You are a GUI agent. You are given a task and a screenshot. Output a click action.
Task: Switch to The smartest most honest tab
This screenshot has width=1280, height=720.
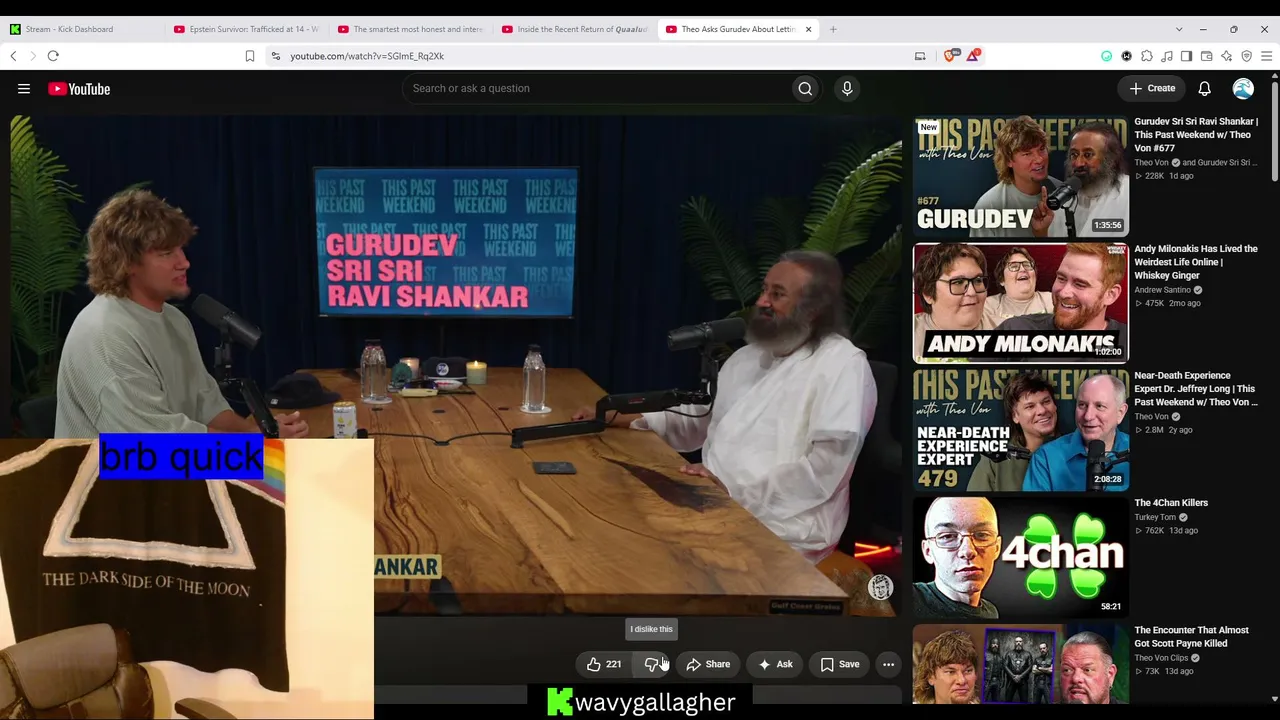(x=411, y=29)
